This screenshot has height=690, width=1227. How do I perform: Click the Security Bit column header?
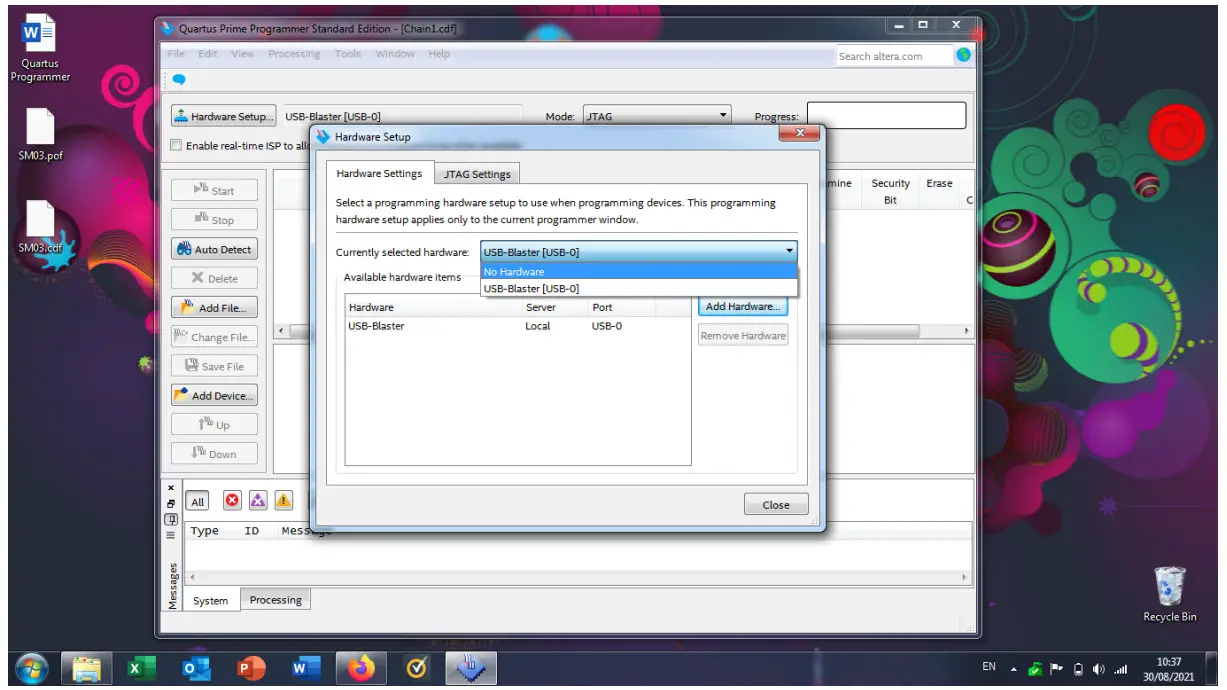[890, 191]
